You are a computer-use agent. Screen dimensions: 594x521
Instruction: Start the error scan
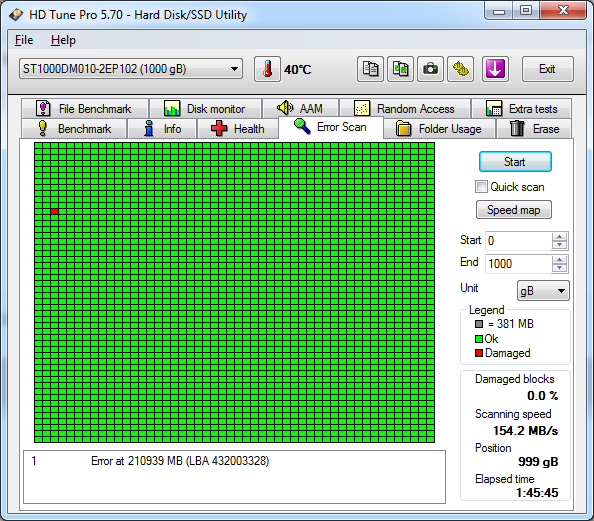point(515,162)
